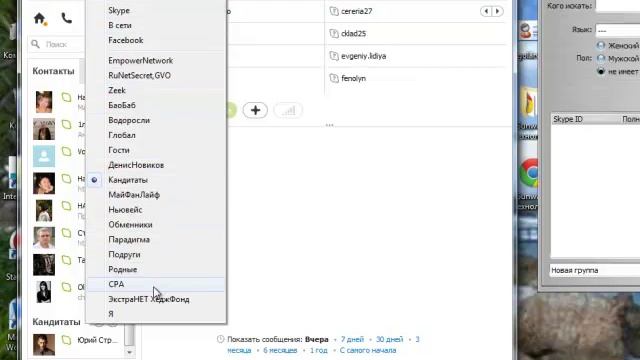Click the Search (Поиск) field in Skype
The height and width of the screenshot is (360, 640).
click(x=56, y=44)
